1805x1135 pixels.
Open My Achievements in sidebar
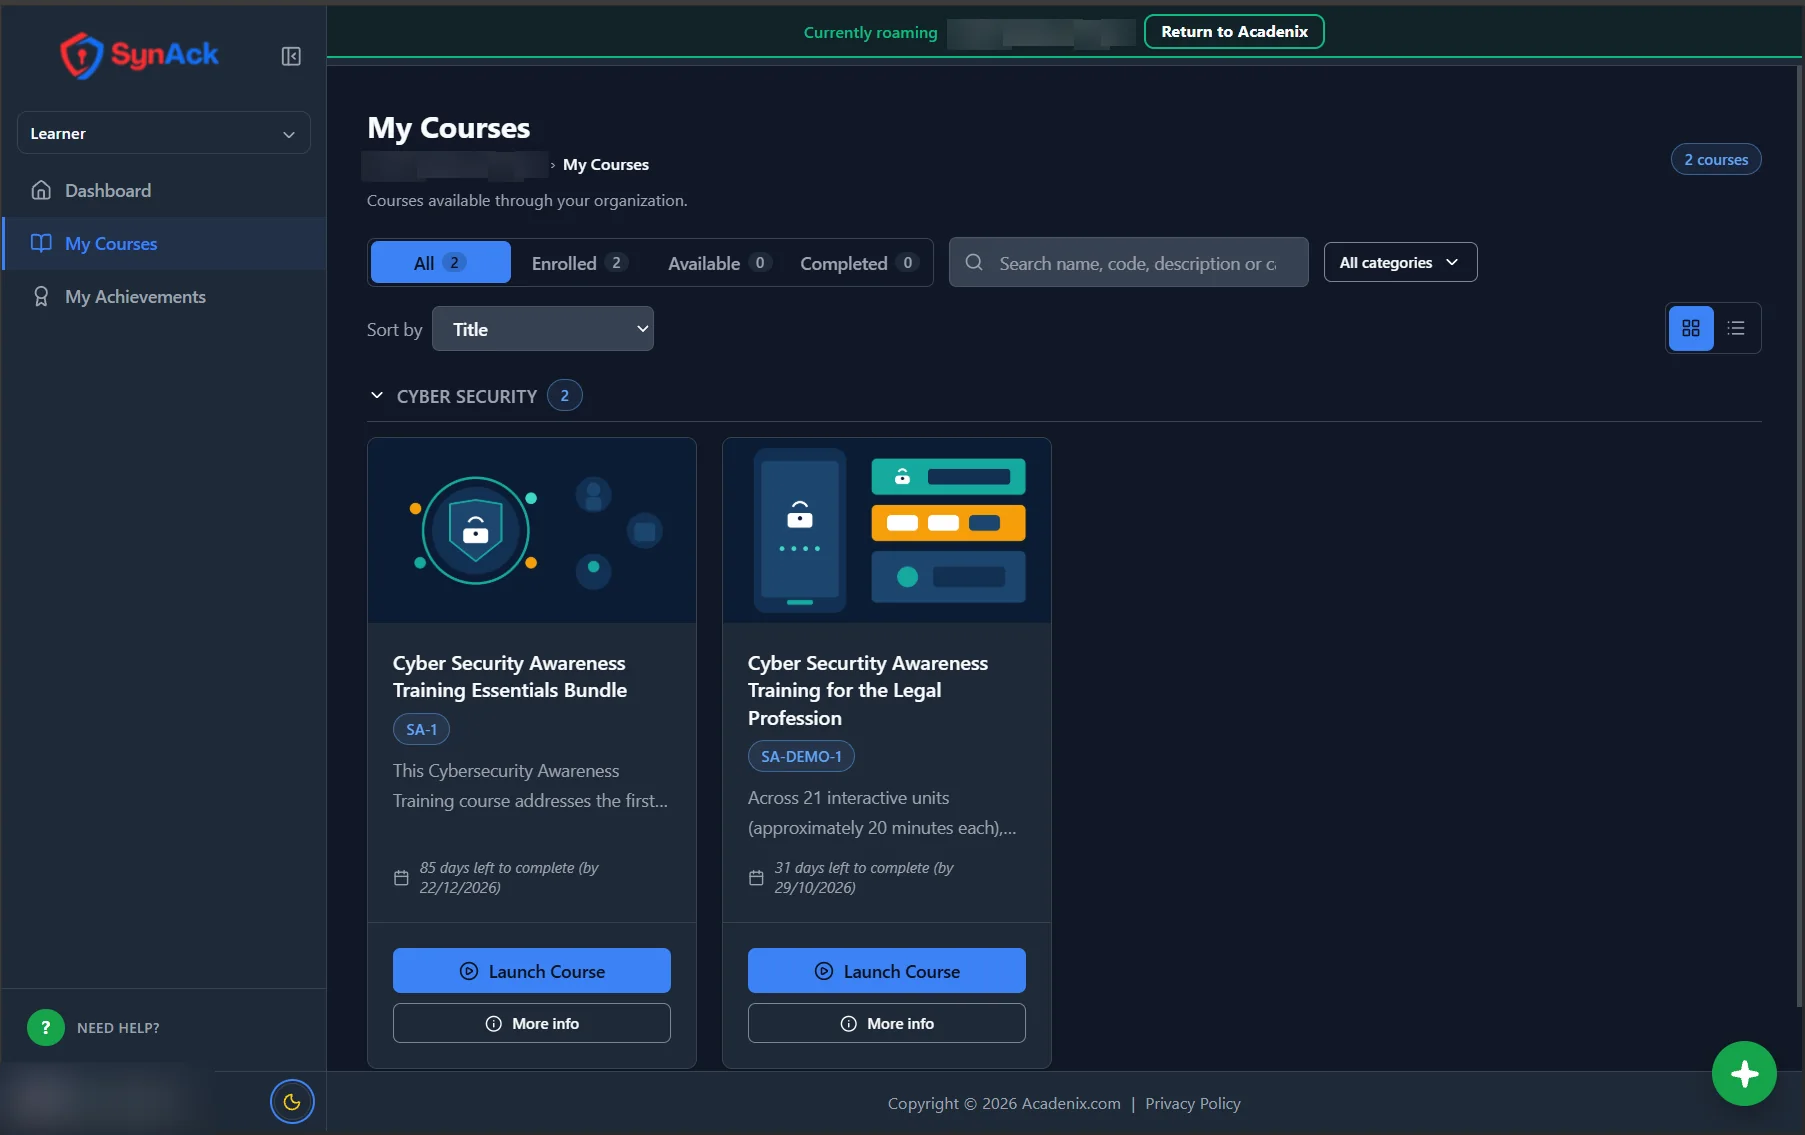164,296
